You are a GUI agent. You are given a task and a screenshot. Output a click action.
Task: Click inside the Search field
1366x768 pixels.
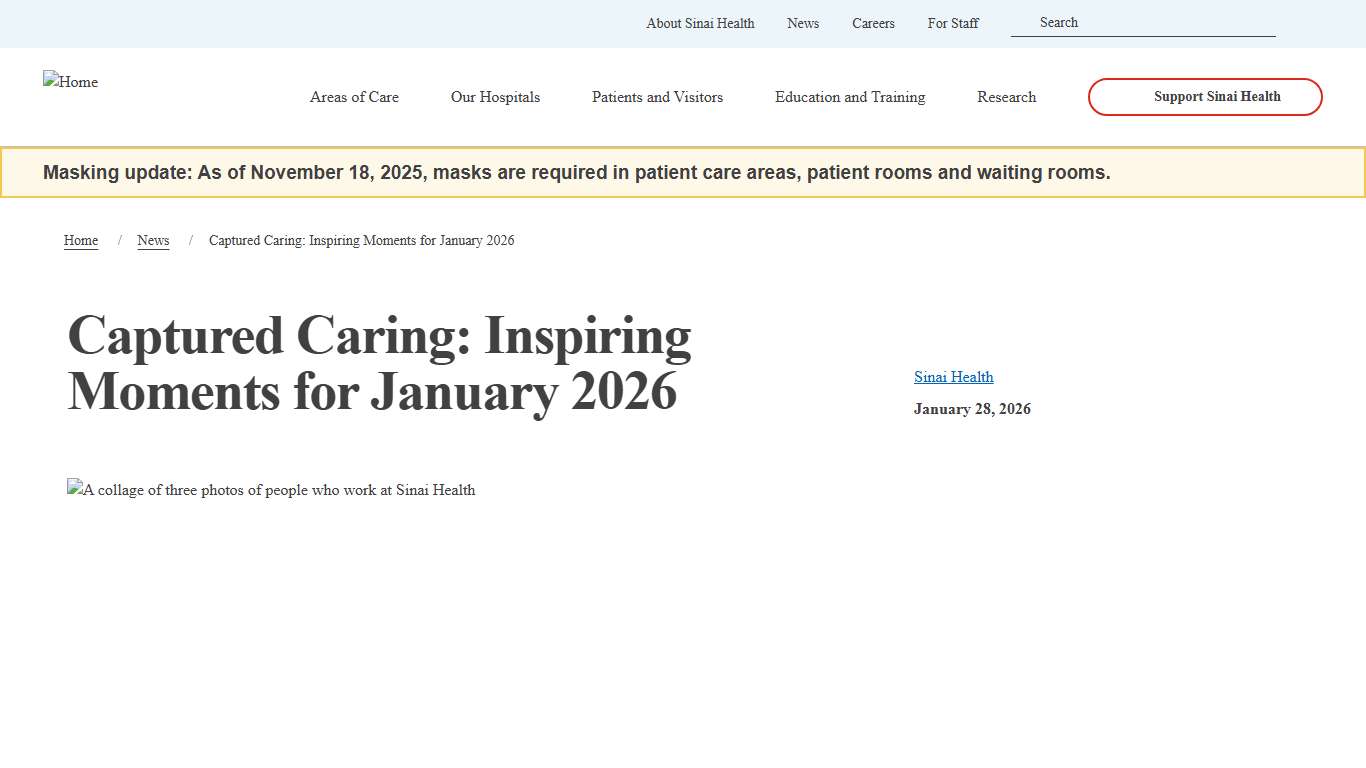click(x=1143, y=22)
